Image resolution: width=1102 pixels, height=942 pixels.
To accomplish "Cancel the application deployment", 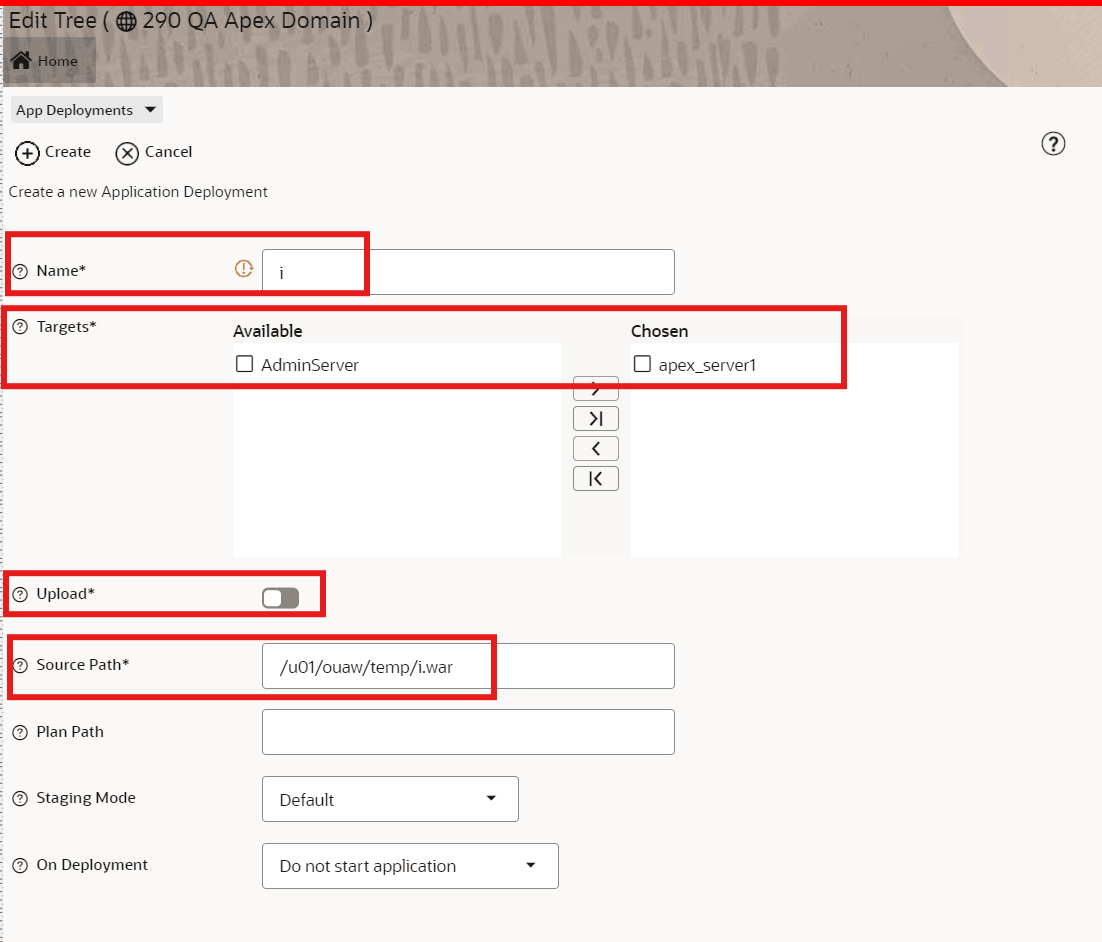I will click(x=154, y=152).
